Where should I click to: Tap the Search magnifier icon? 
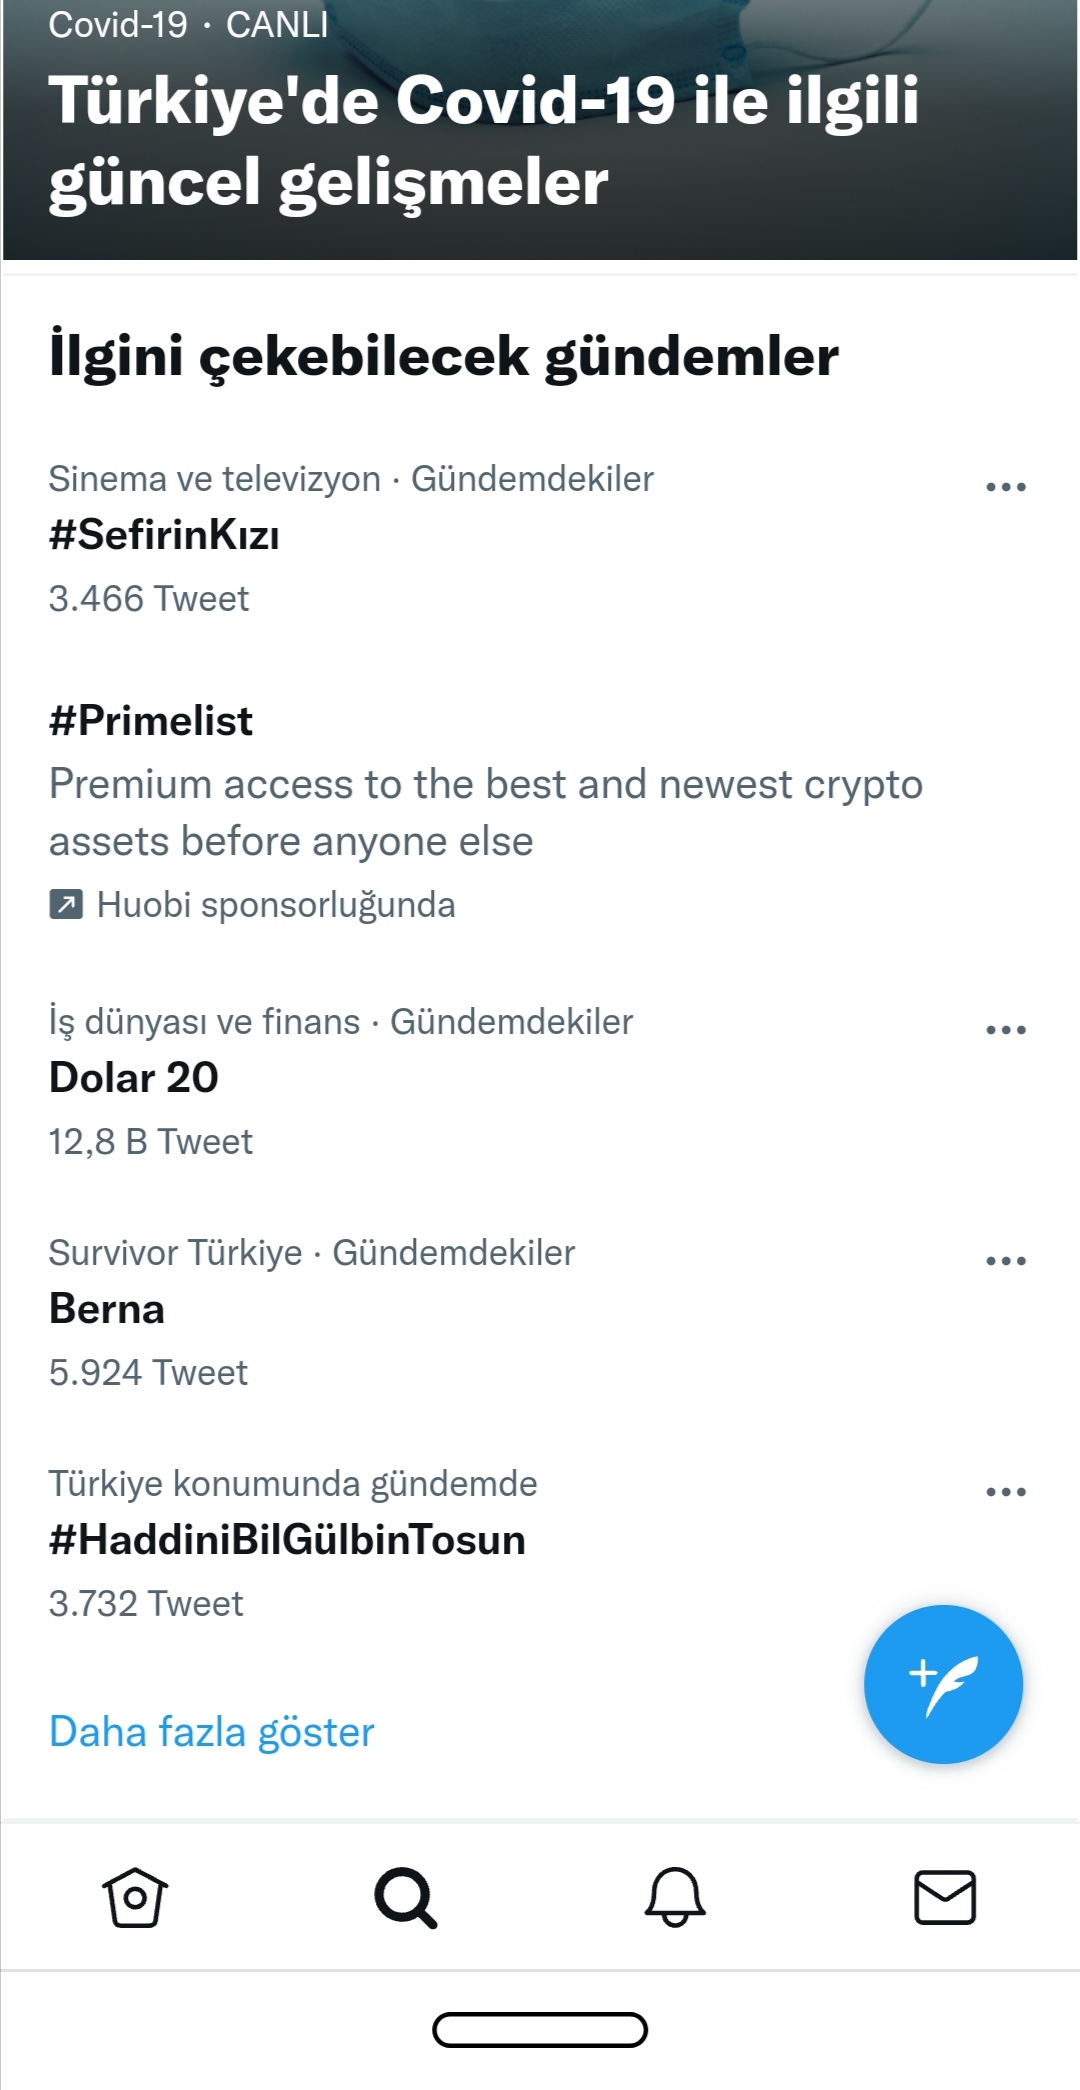[x=405, y=1897]
